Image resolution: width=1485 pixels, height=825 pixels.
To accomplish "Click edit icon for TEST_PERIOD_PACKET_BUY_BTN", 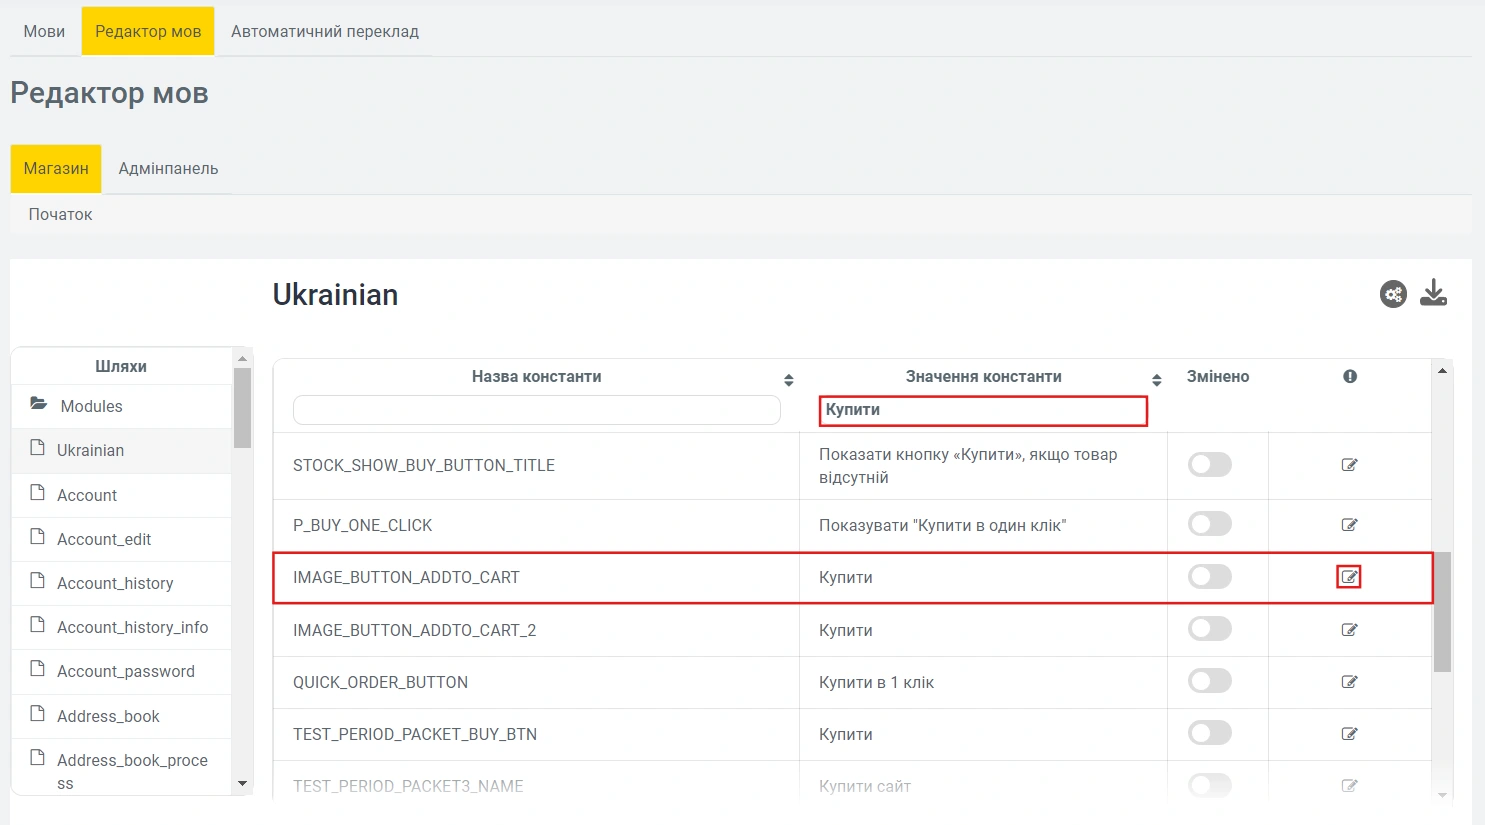I will click(1349, 734).
